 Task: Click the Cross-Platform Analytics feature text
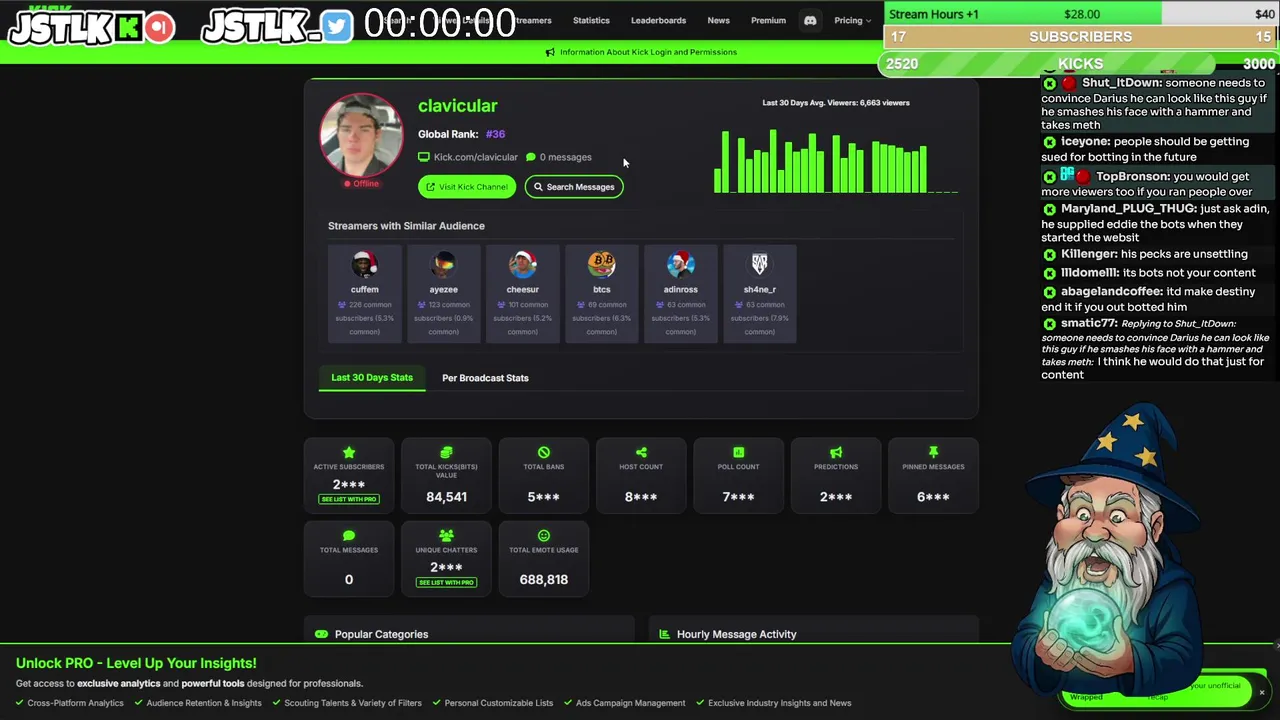(x=75, y=703)
